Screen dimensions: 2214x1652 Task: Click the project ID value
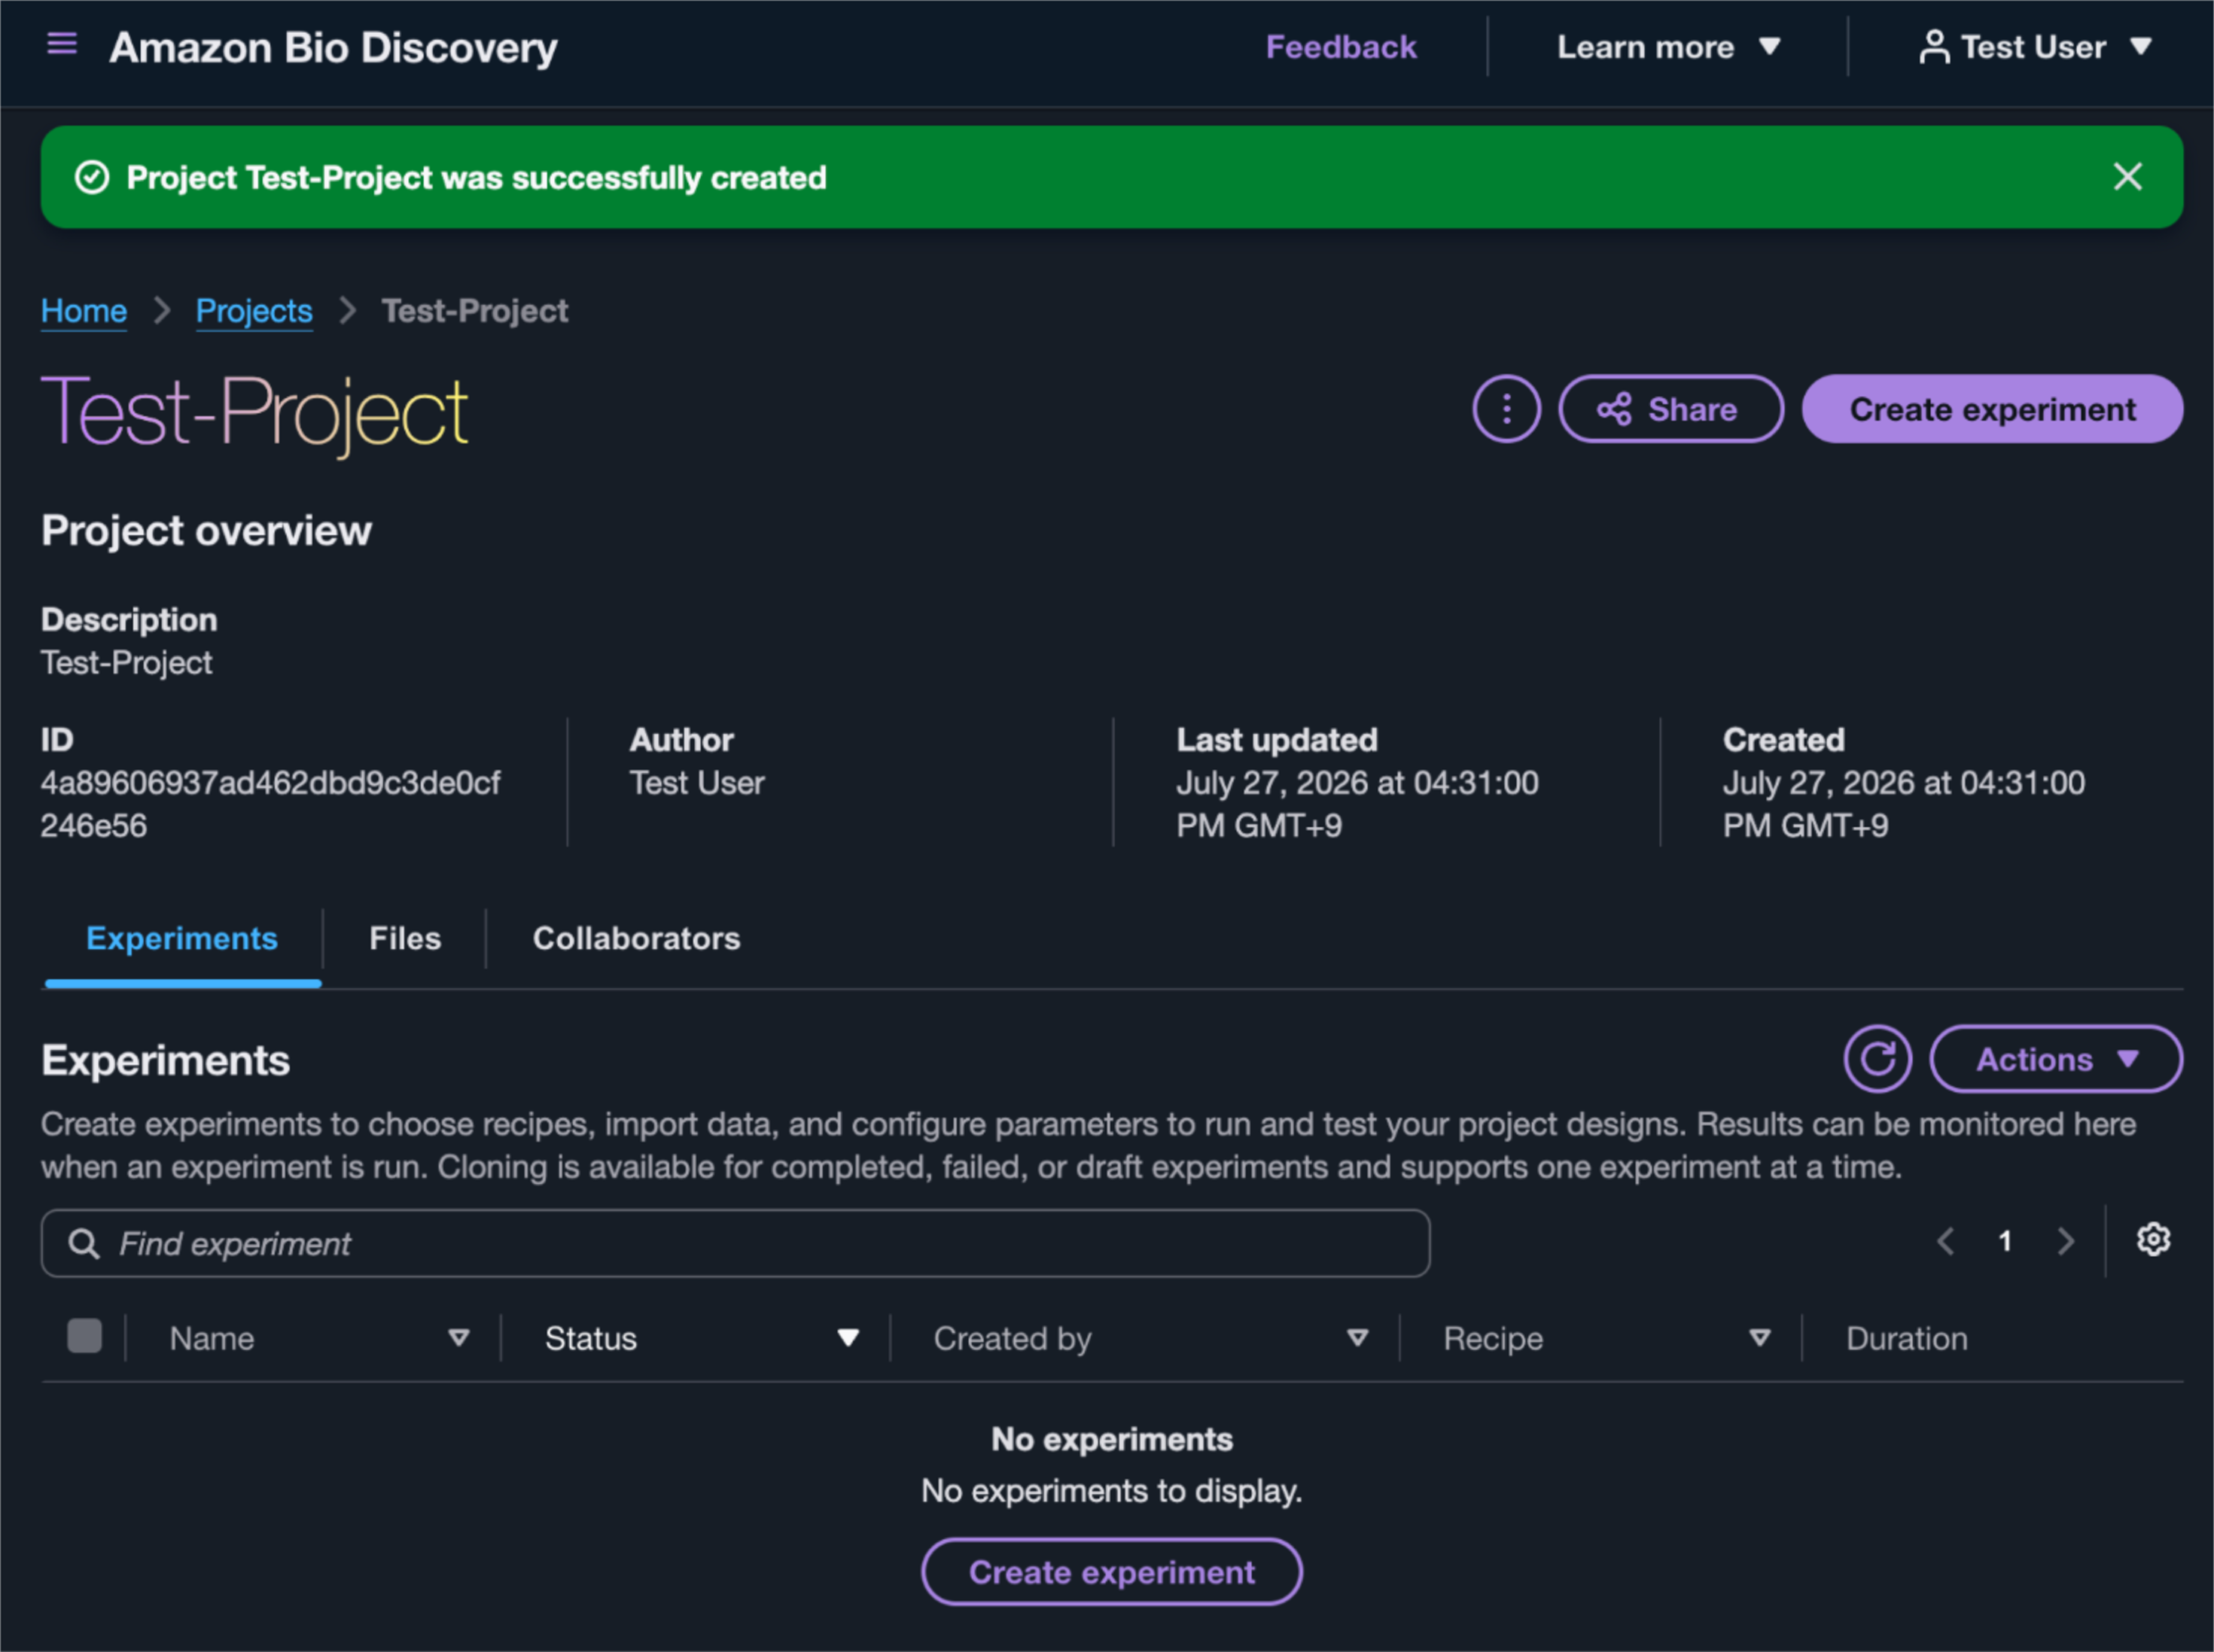pos(270,804)
